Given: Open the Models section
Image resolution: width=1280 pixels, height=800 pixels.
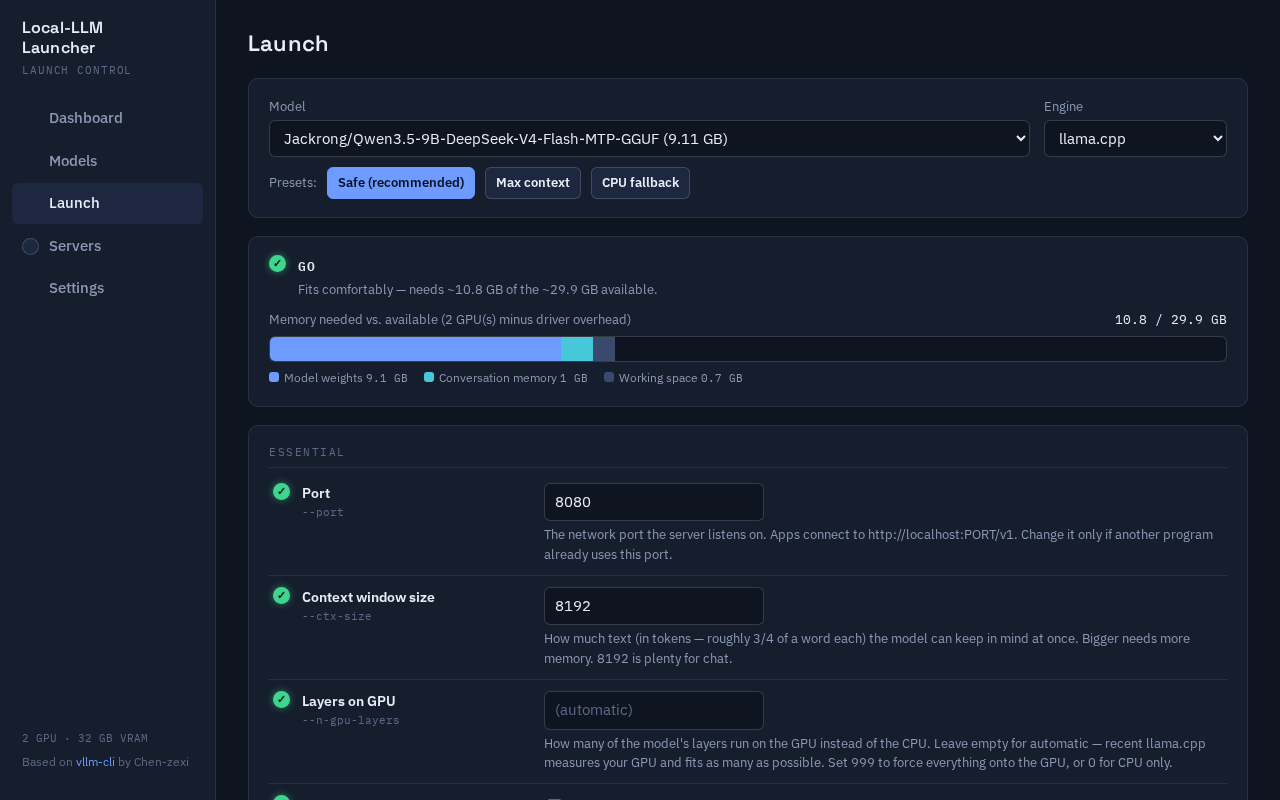Looking at the screenshot, I should click(x=107, y=161).
